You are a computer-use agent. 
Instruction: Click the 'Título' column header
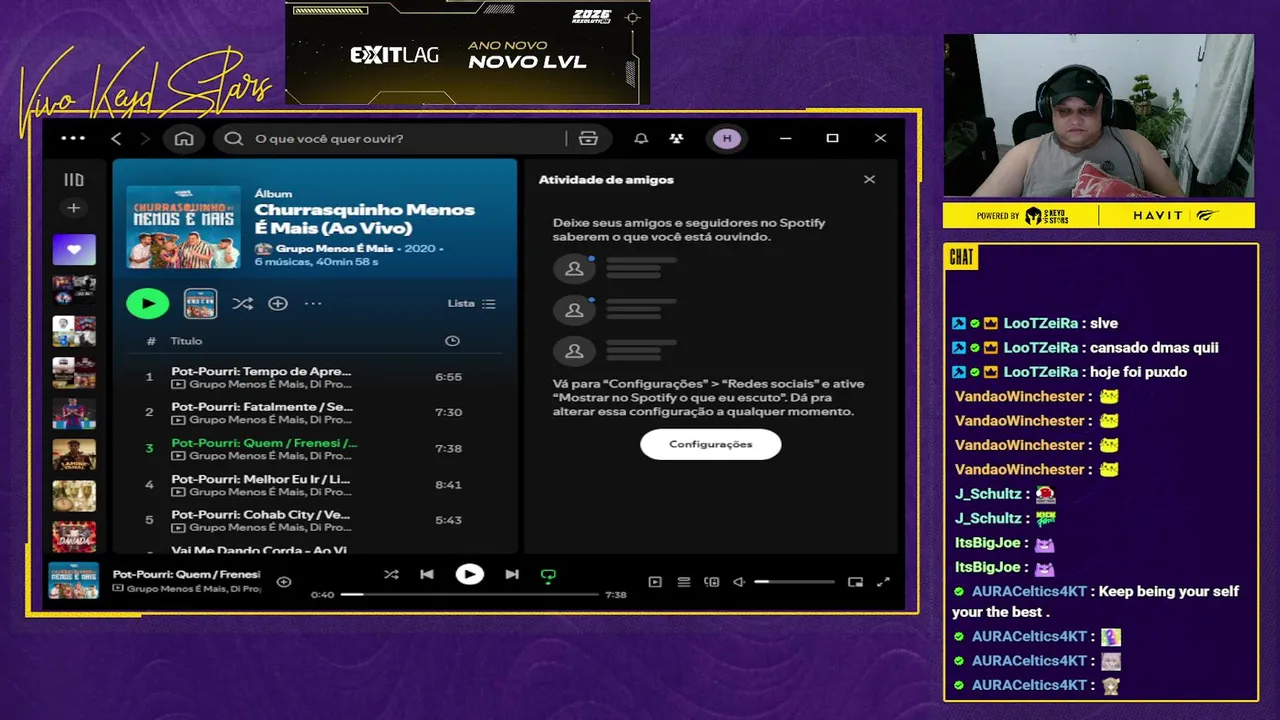(186, 341)
